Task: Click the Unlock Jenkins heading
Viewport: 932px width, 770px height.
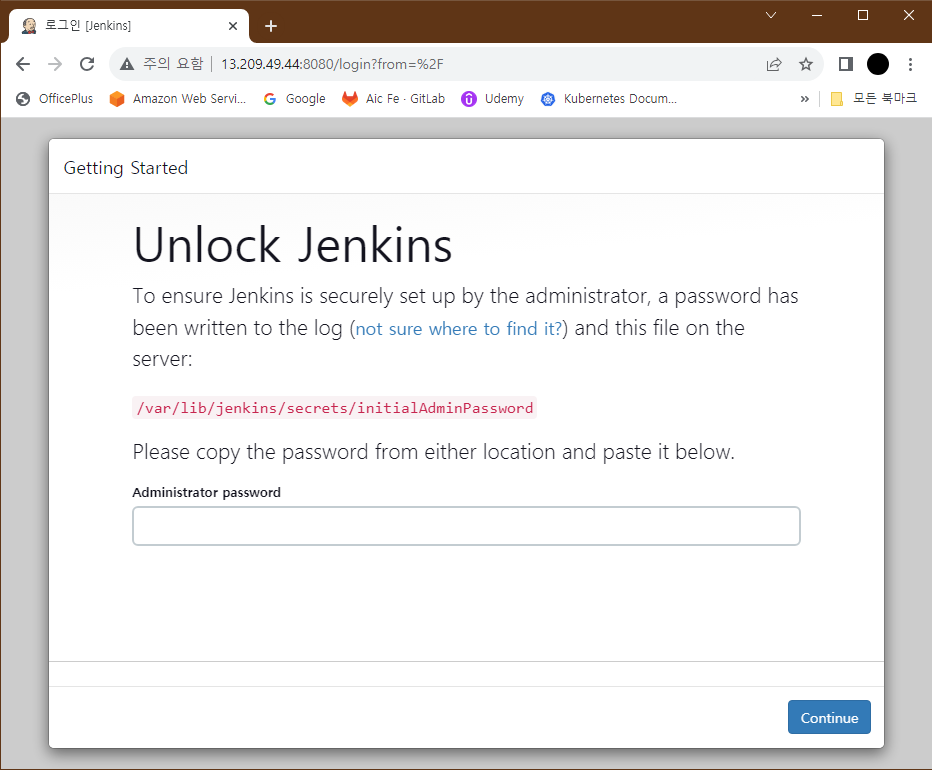Action: pos(292,245)
